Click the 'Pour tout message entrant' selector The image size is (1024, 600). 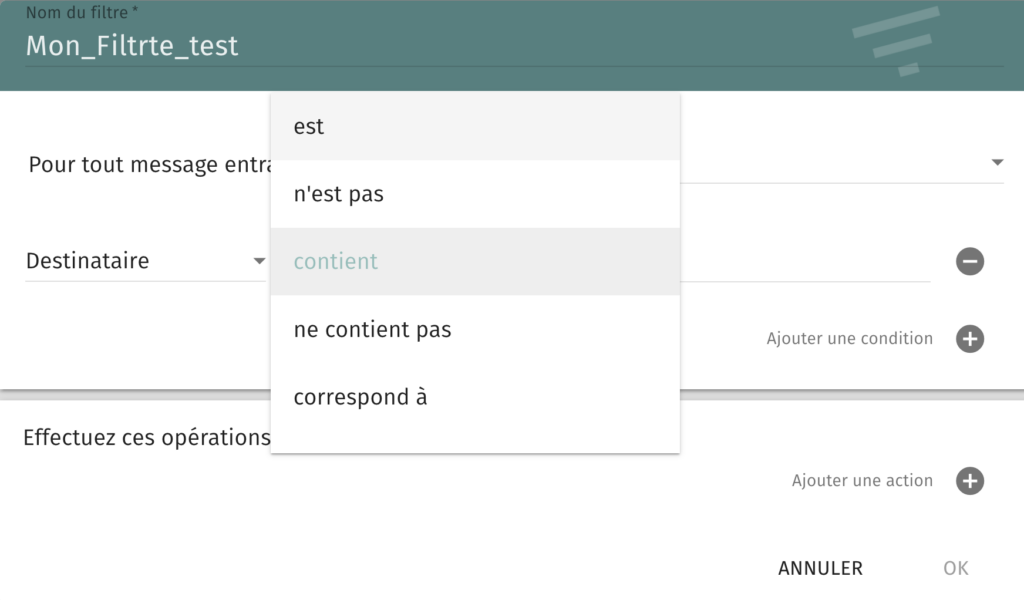[x=515, y=164]
